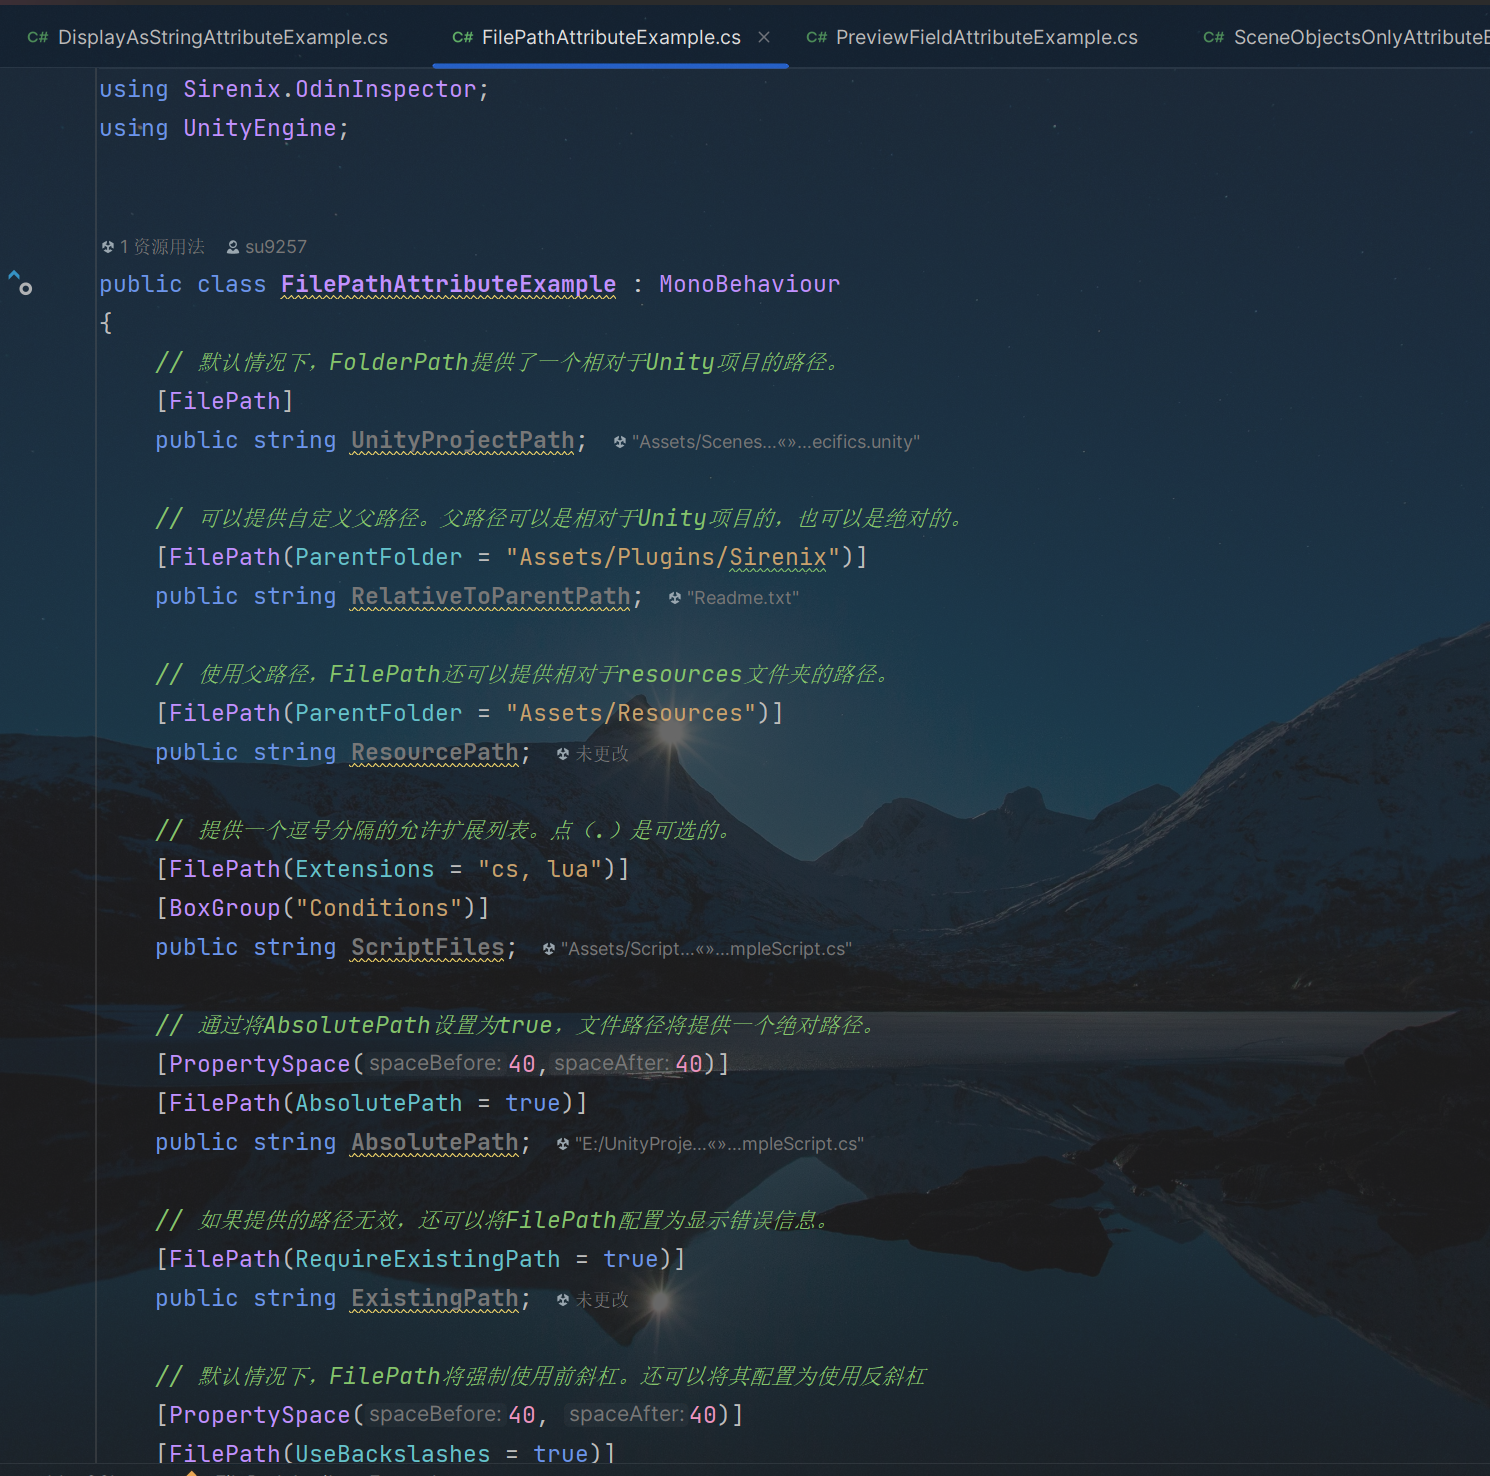Click the ScriptFiles field name
This screenshot has width=1490, height=1476.
[427, 947]
